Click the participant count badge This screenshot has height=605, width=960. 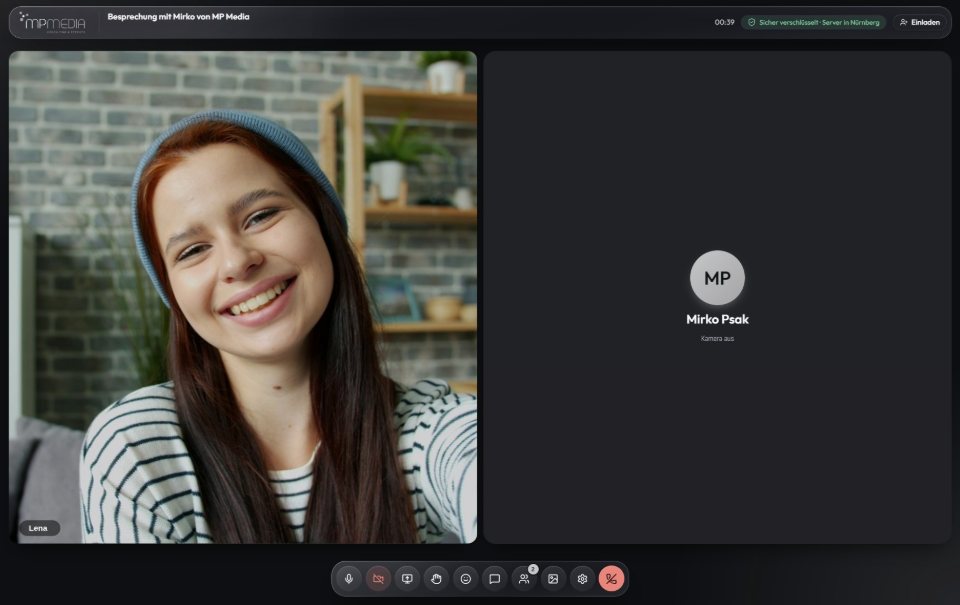coord(533,569)
